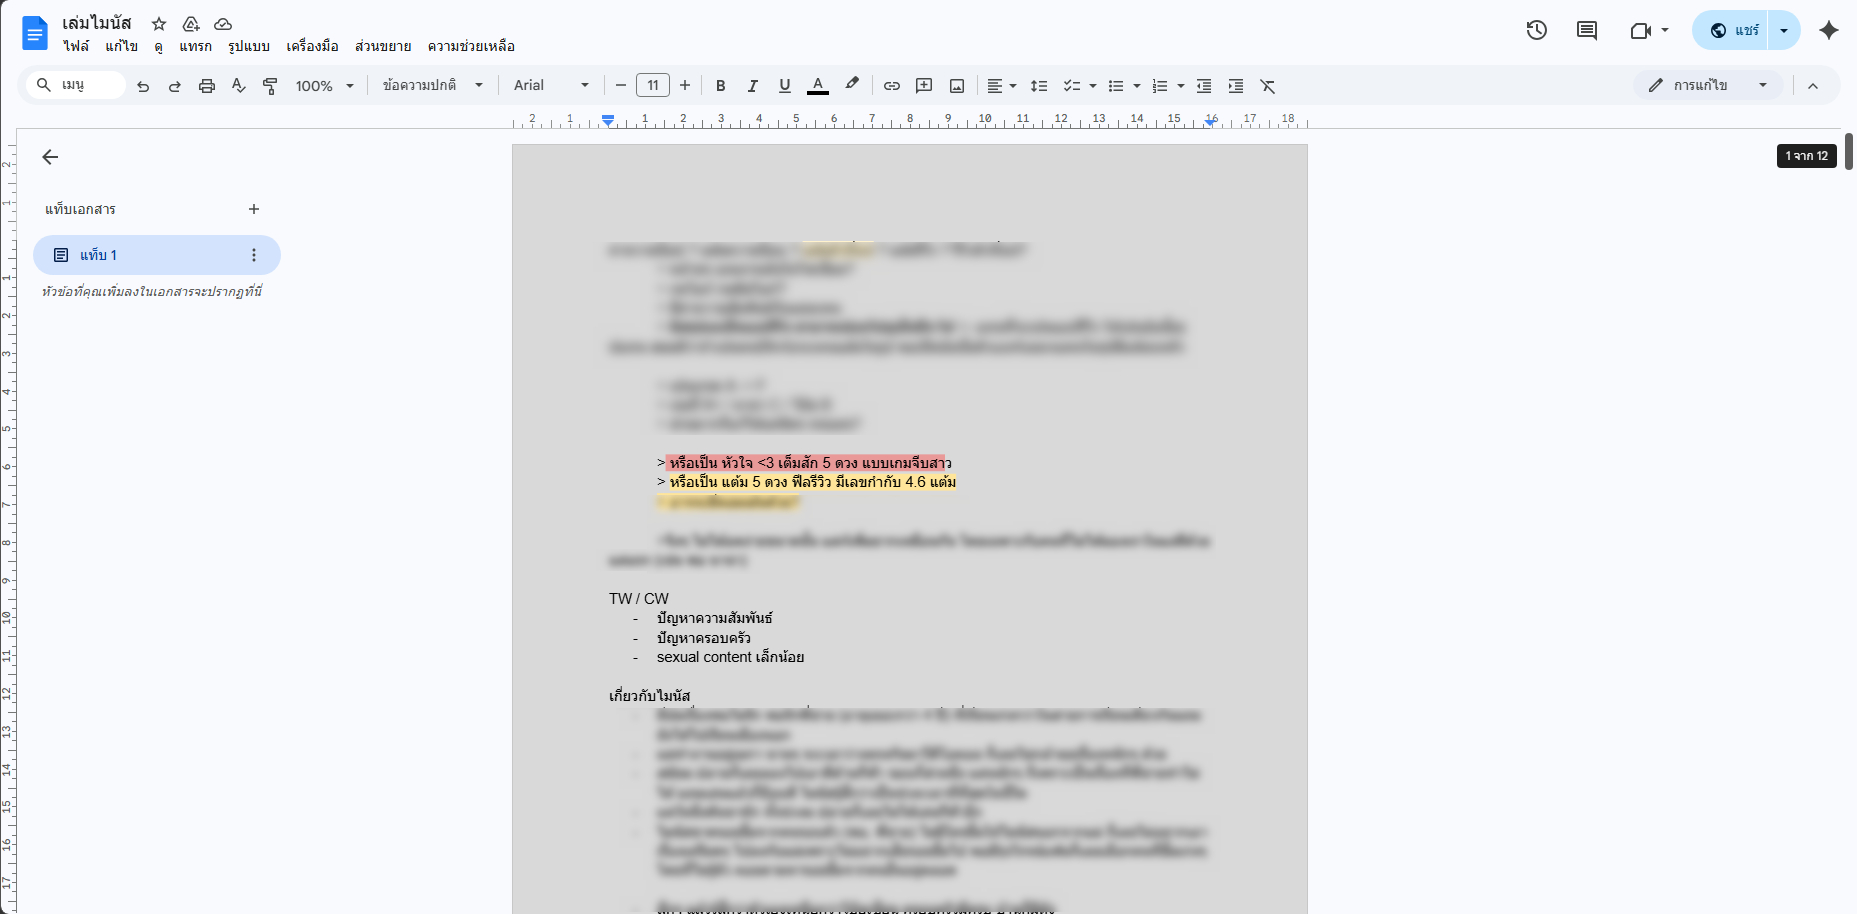Open the เครื่องมือ menu
Image resolution: width=1857 pixels, height=914 pixels.
coord(312,46)
